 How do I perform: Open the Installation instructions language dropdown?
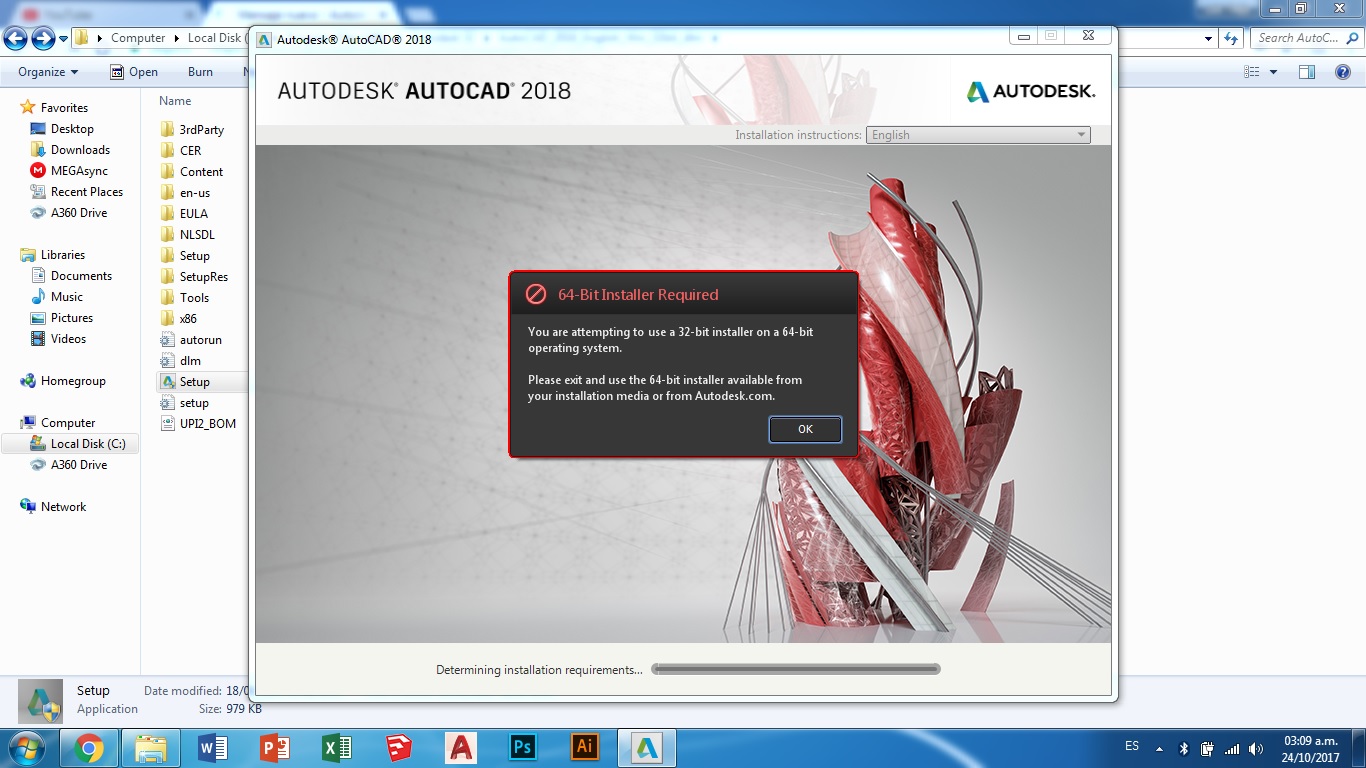(x=1081, y=134)
